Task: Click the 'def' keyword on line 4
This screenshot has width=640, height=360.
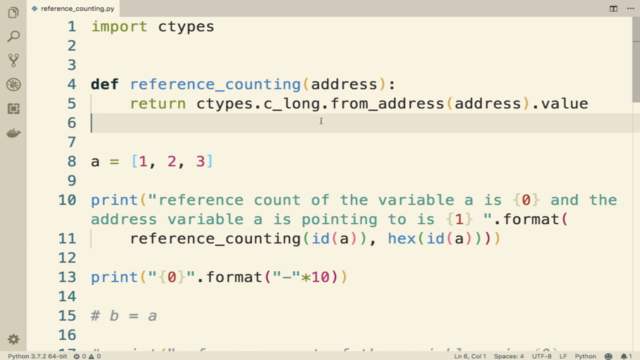Action: 105,84
